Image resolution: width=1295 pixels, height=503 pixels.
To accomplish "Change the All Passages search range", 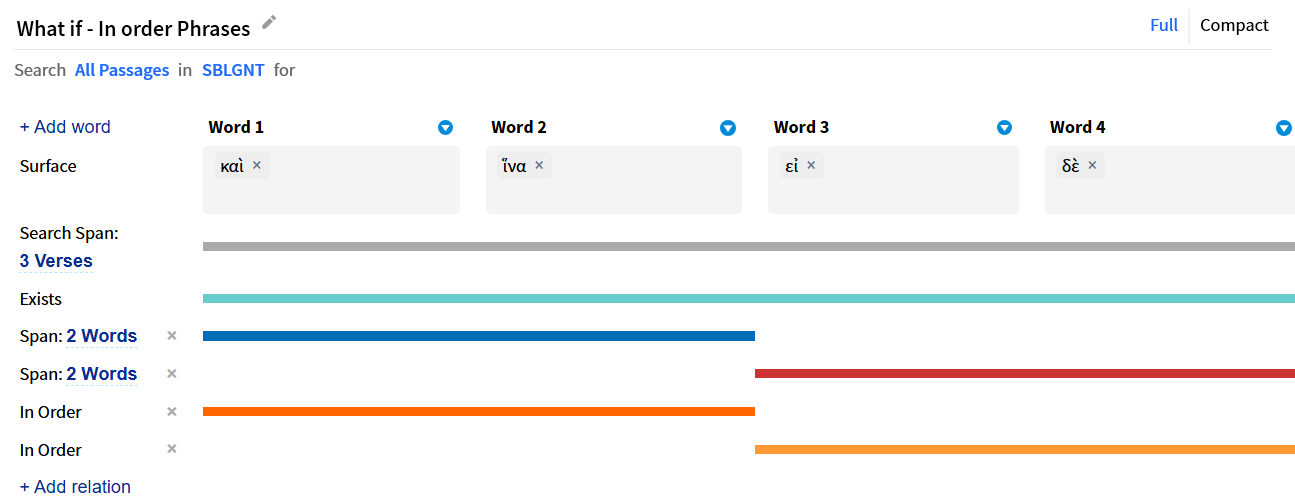I will 122,70.
